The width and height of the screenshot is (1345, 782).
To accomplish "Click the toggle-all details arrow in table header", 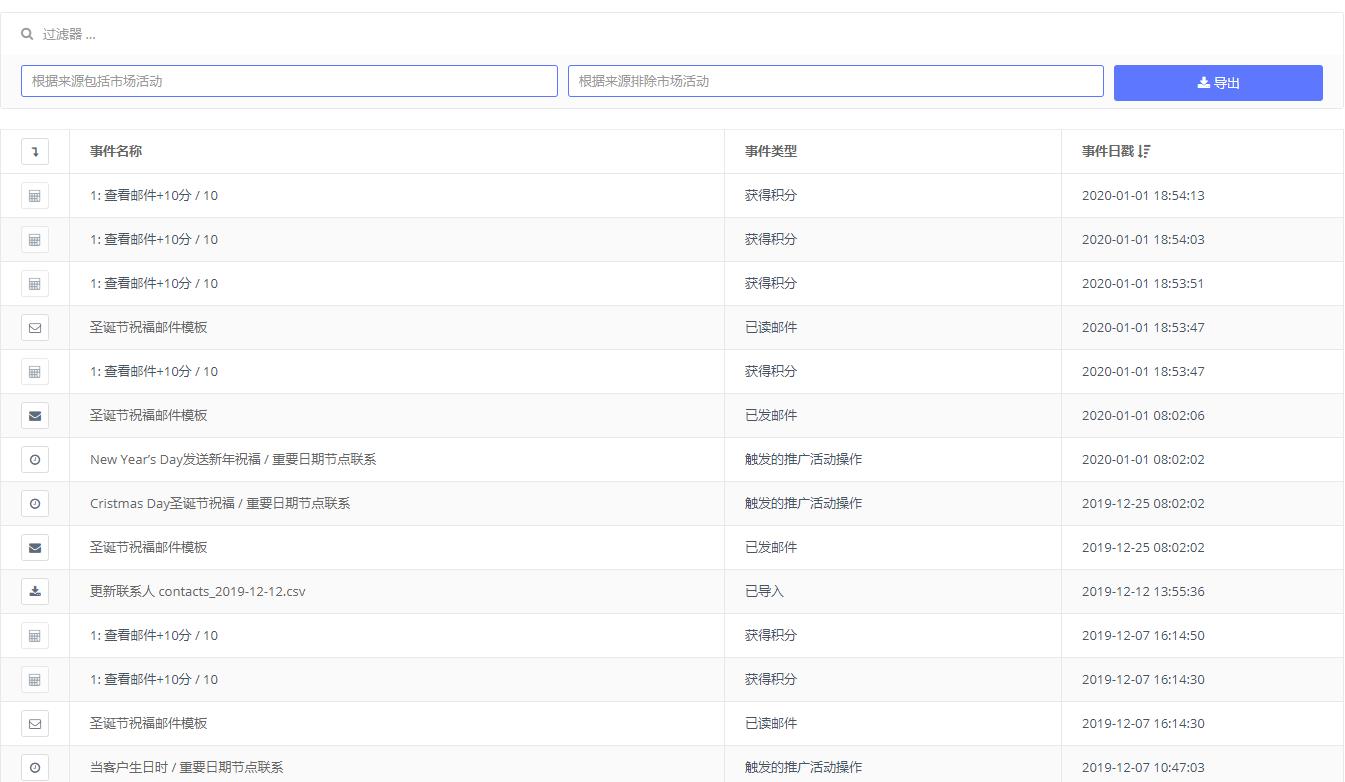I will 35,152.
